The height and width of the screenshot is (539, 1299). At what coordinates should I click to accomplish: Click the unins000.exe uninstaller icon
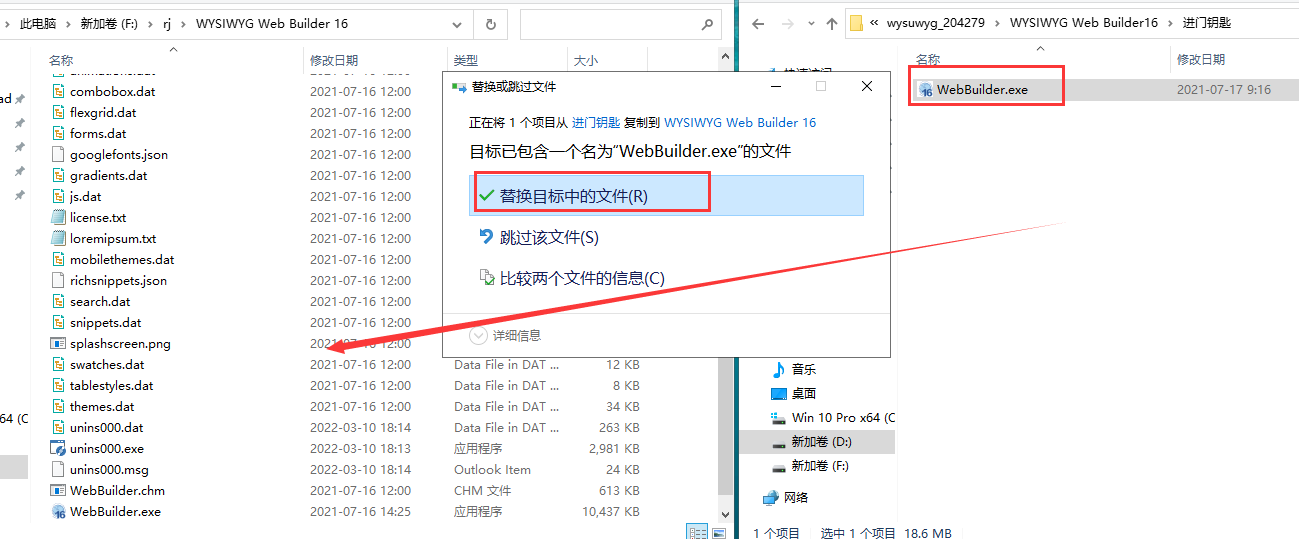click(x=58, y=448)
